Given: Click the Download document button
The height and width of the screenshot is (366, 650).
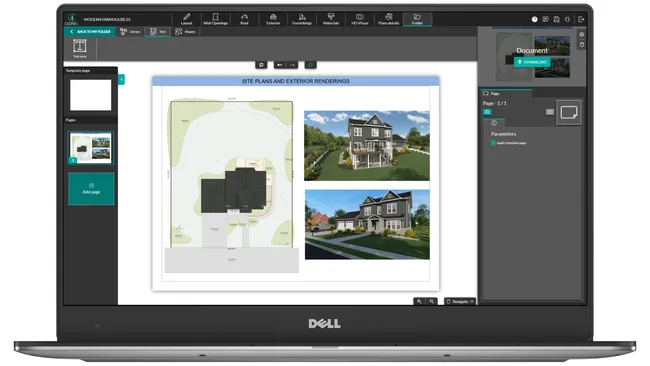Looking at the screenshot, I should 532,62.
